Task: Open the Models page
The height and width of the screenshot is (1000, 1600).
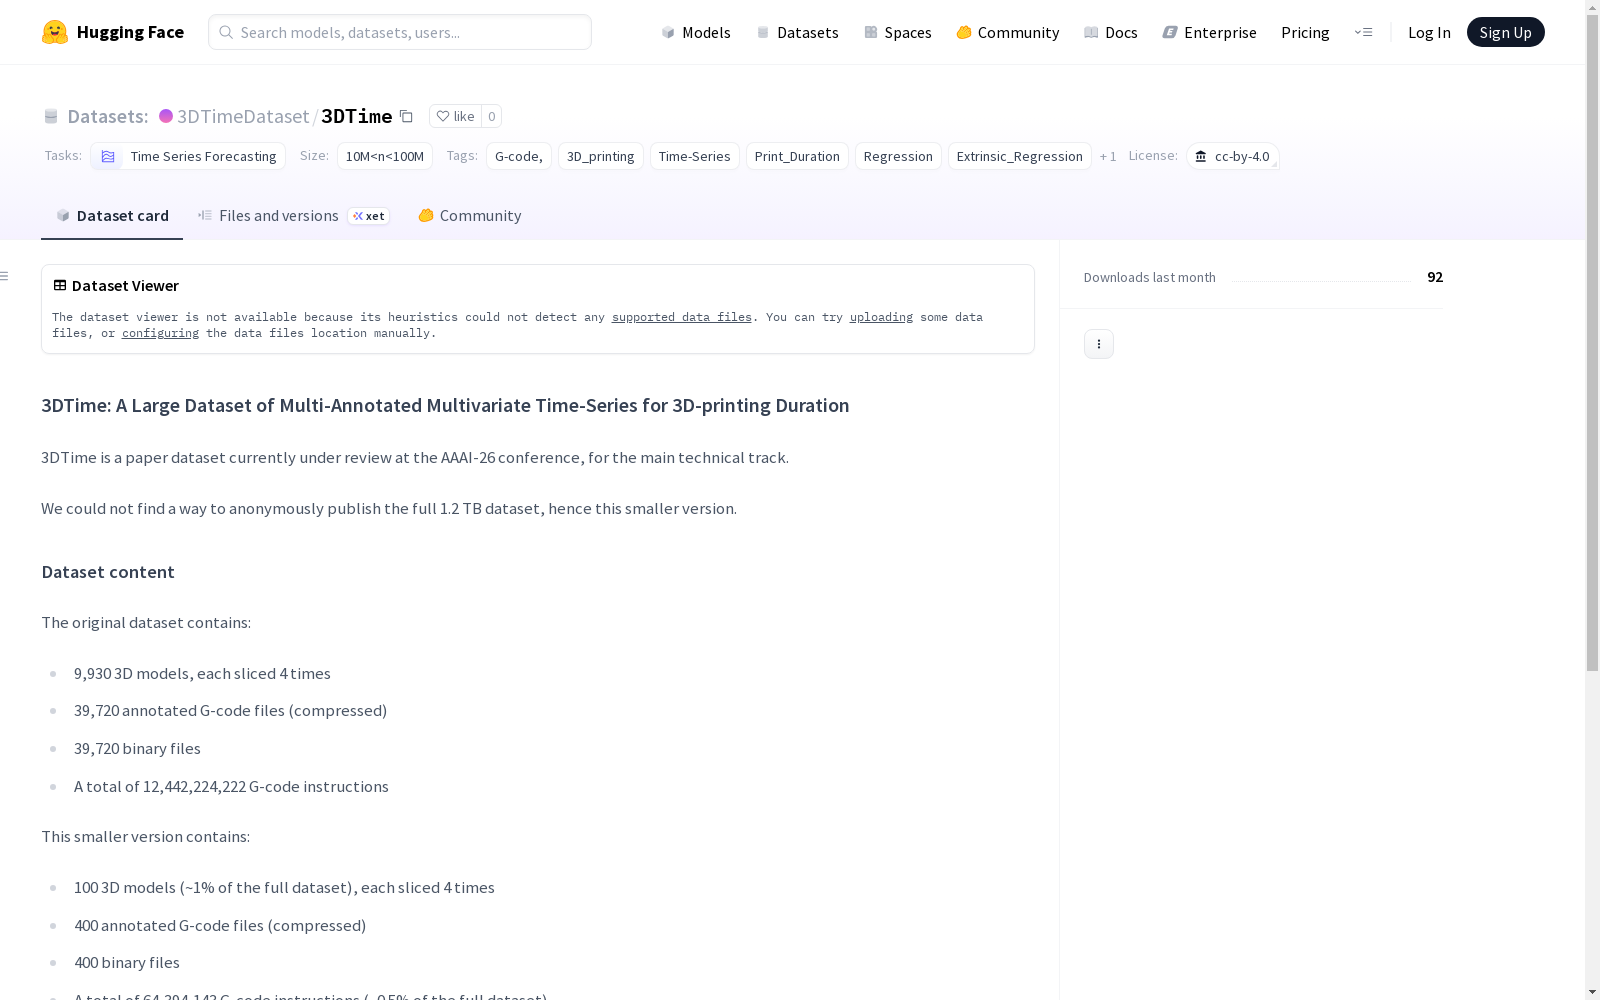Action: tap(696, 32)
